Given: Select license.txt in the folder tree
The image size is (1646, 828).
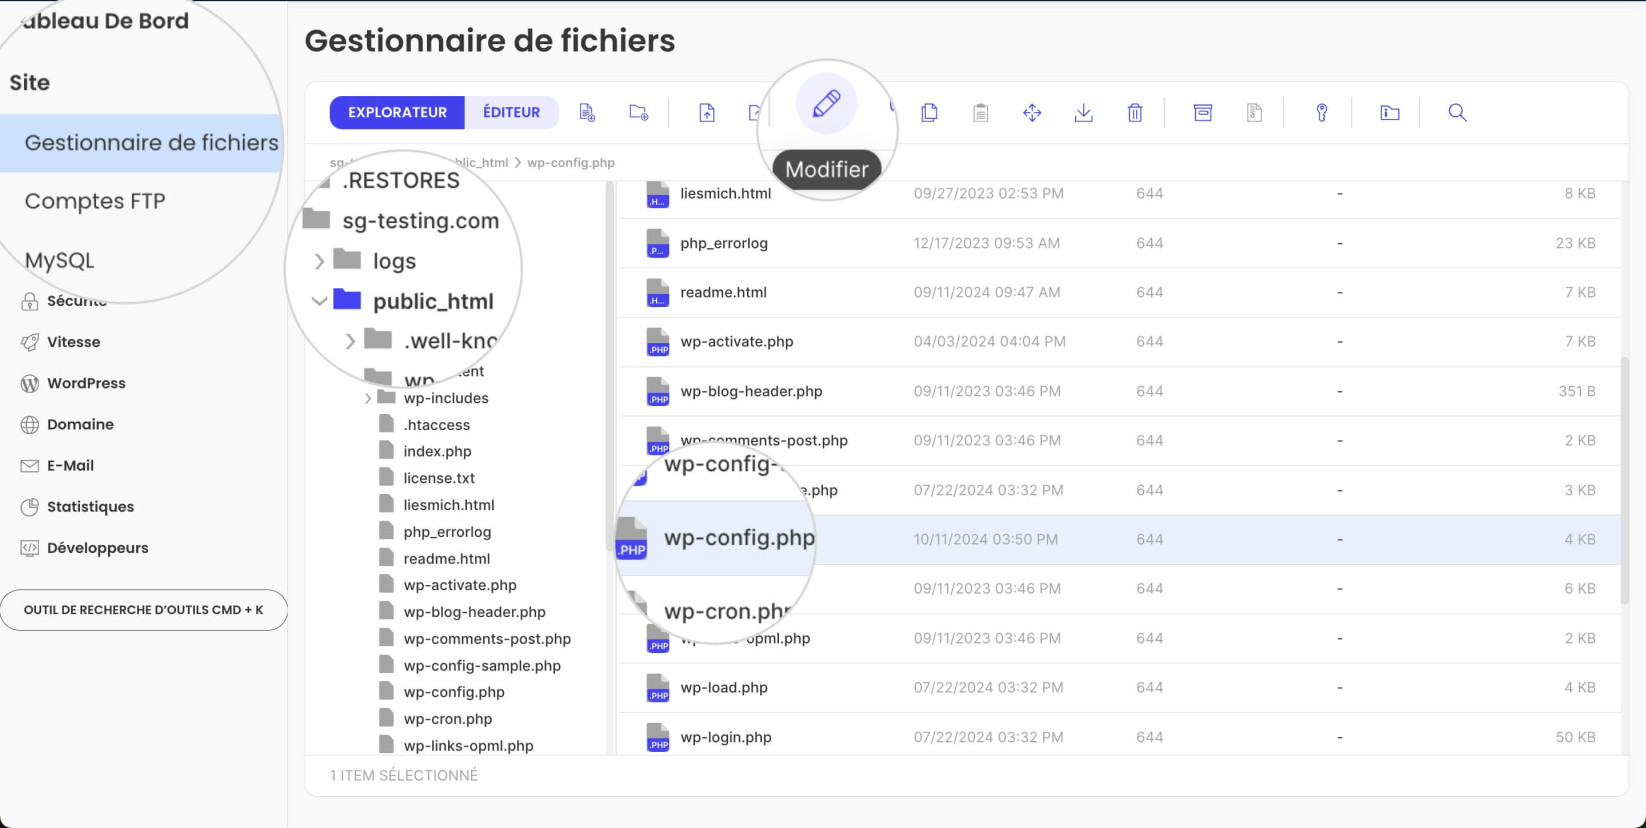Looking at the screenshot, I should pyautogui.click(x=439, y=479).
